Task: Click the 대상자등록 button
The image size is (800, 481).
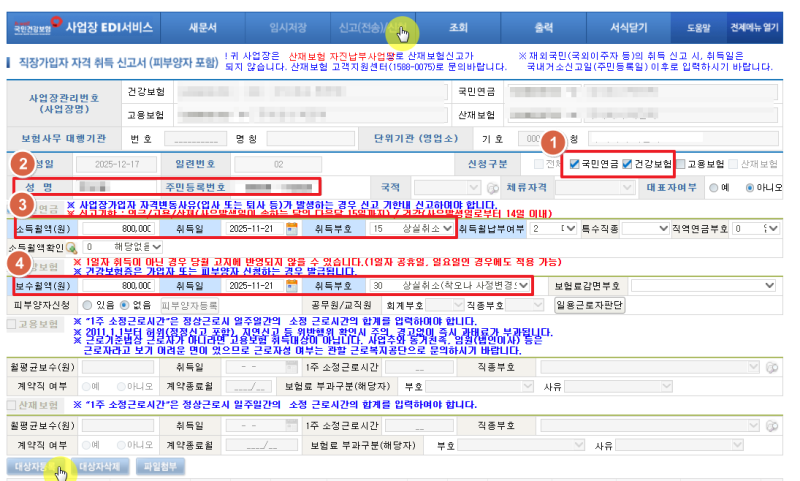Action: tap(35, 467)
